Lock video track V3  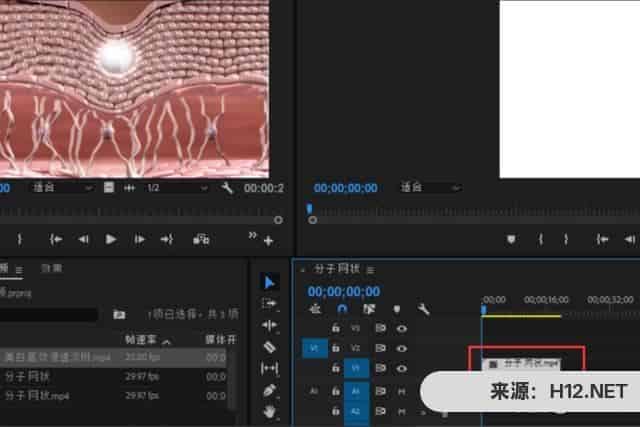[336, 328]
